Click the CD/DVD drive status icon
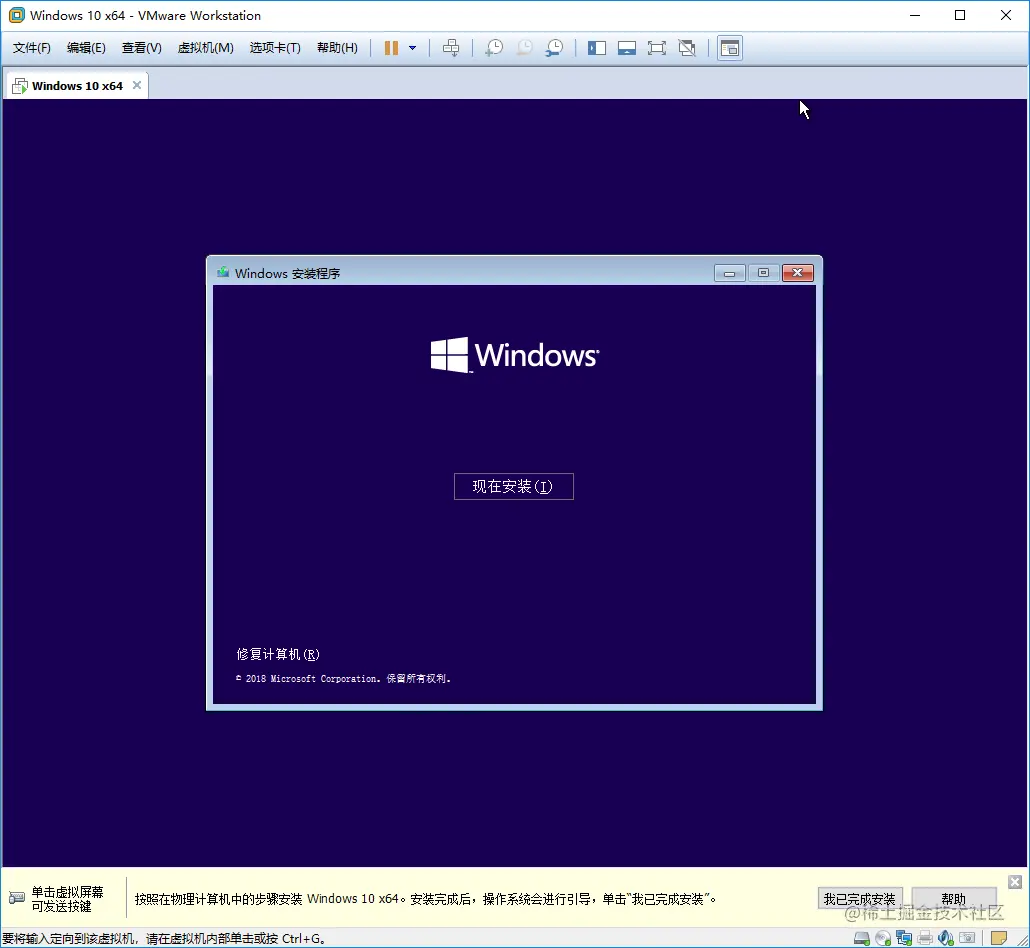Image resolution: width=1030 pixels, height=948 pixels. click(x=883, y=938)
